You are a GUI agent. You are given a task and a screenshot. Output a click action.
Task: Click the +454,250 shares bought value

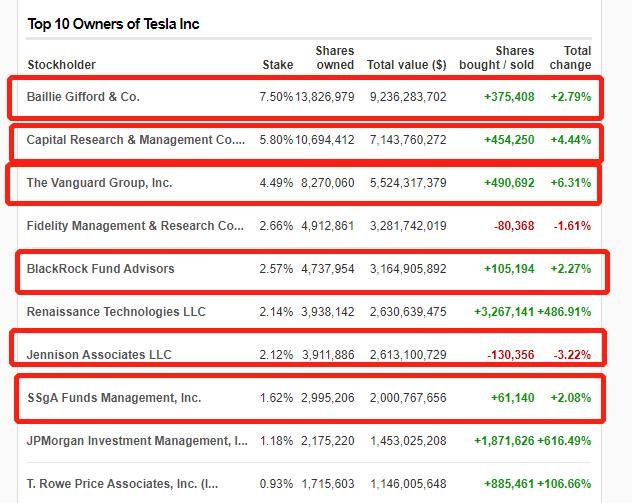(509, 140)
